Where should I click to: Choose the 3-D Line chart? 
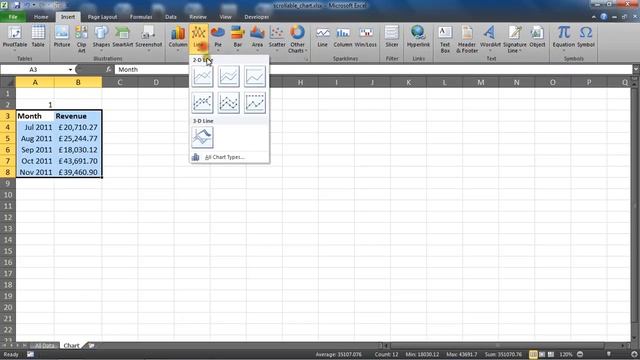pyautogui.click(x=202, y=137)
